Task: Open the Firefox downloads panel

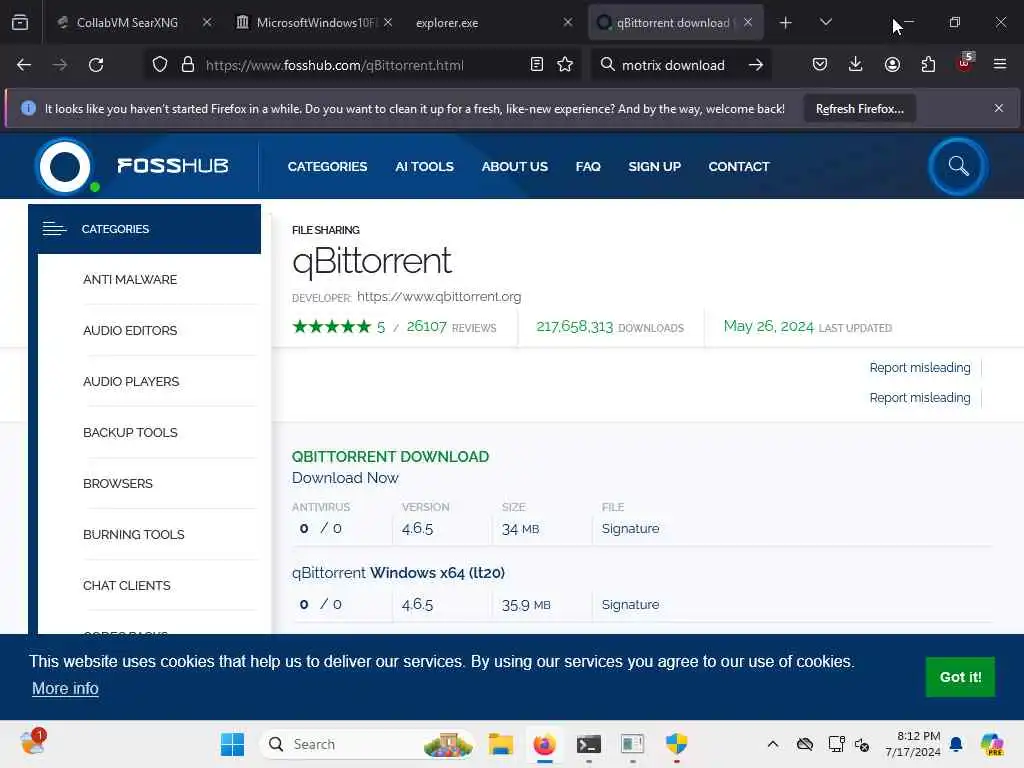Action: [856, 65]
